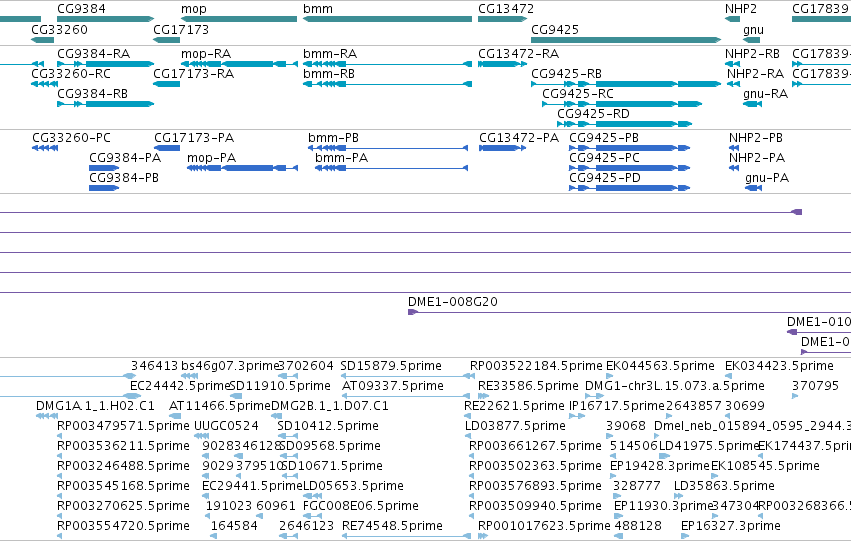
Task: Select EST label 346413
Action: tap(154, 366)
